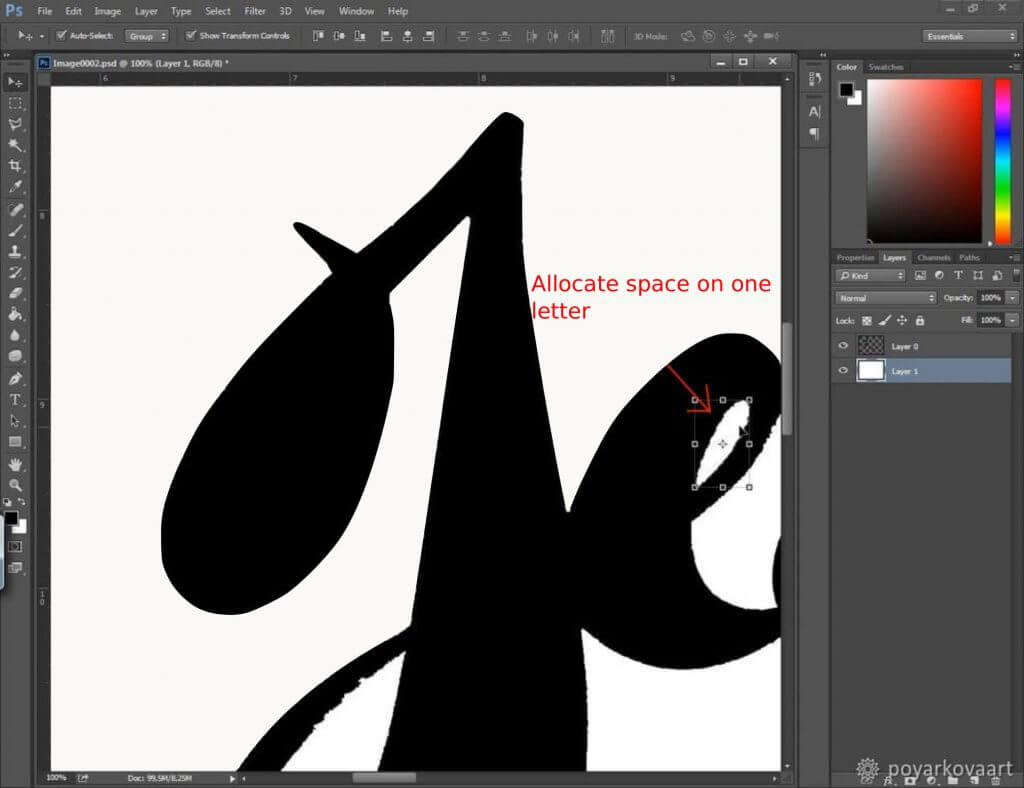
Task: Select the Rectangle shape tool
Action: click(15, 442)
